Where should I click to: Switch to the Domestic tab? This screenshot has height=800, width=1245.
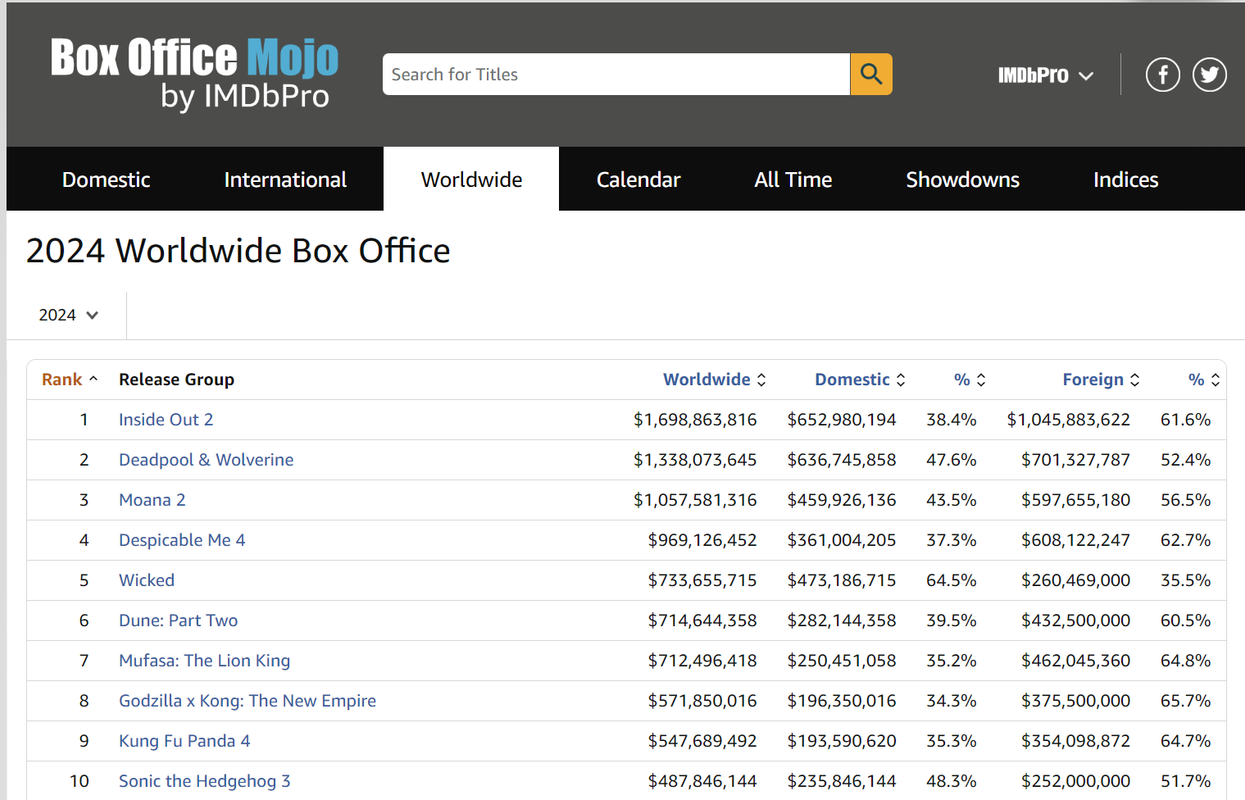[x=106, y=180]
